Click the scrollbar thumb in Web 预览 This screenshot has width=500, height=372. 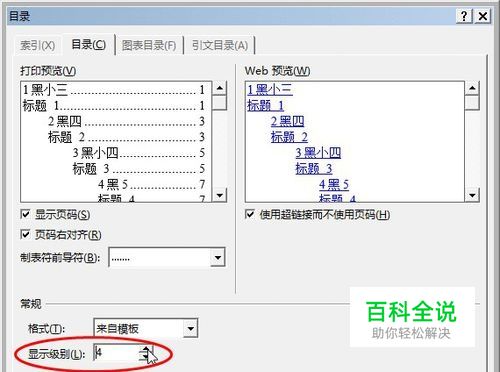tap(472, 102)
